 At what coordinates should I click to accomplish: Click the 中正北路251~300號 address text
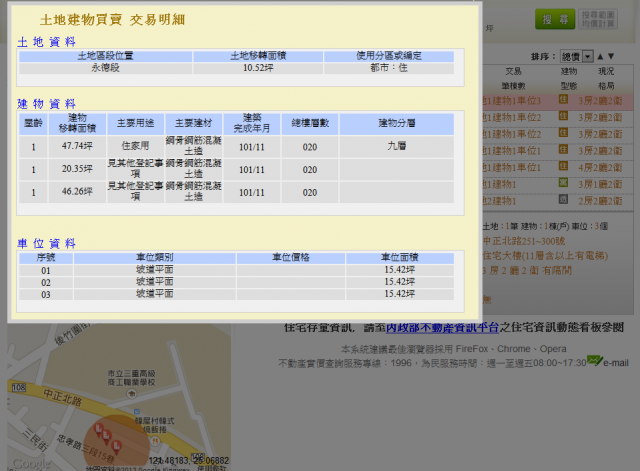pyautogui.click(x=524, y=241)
